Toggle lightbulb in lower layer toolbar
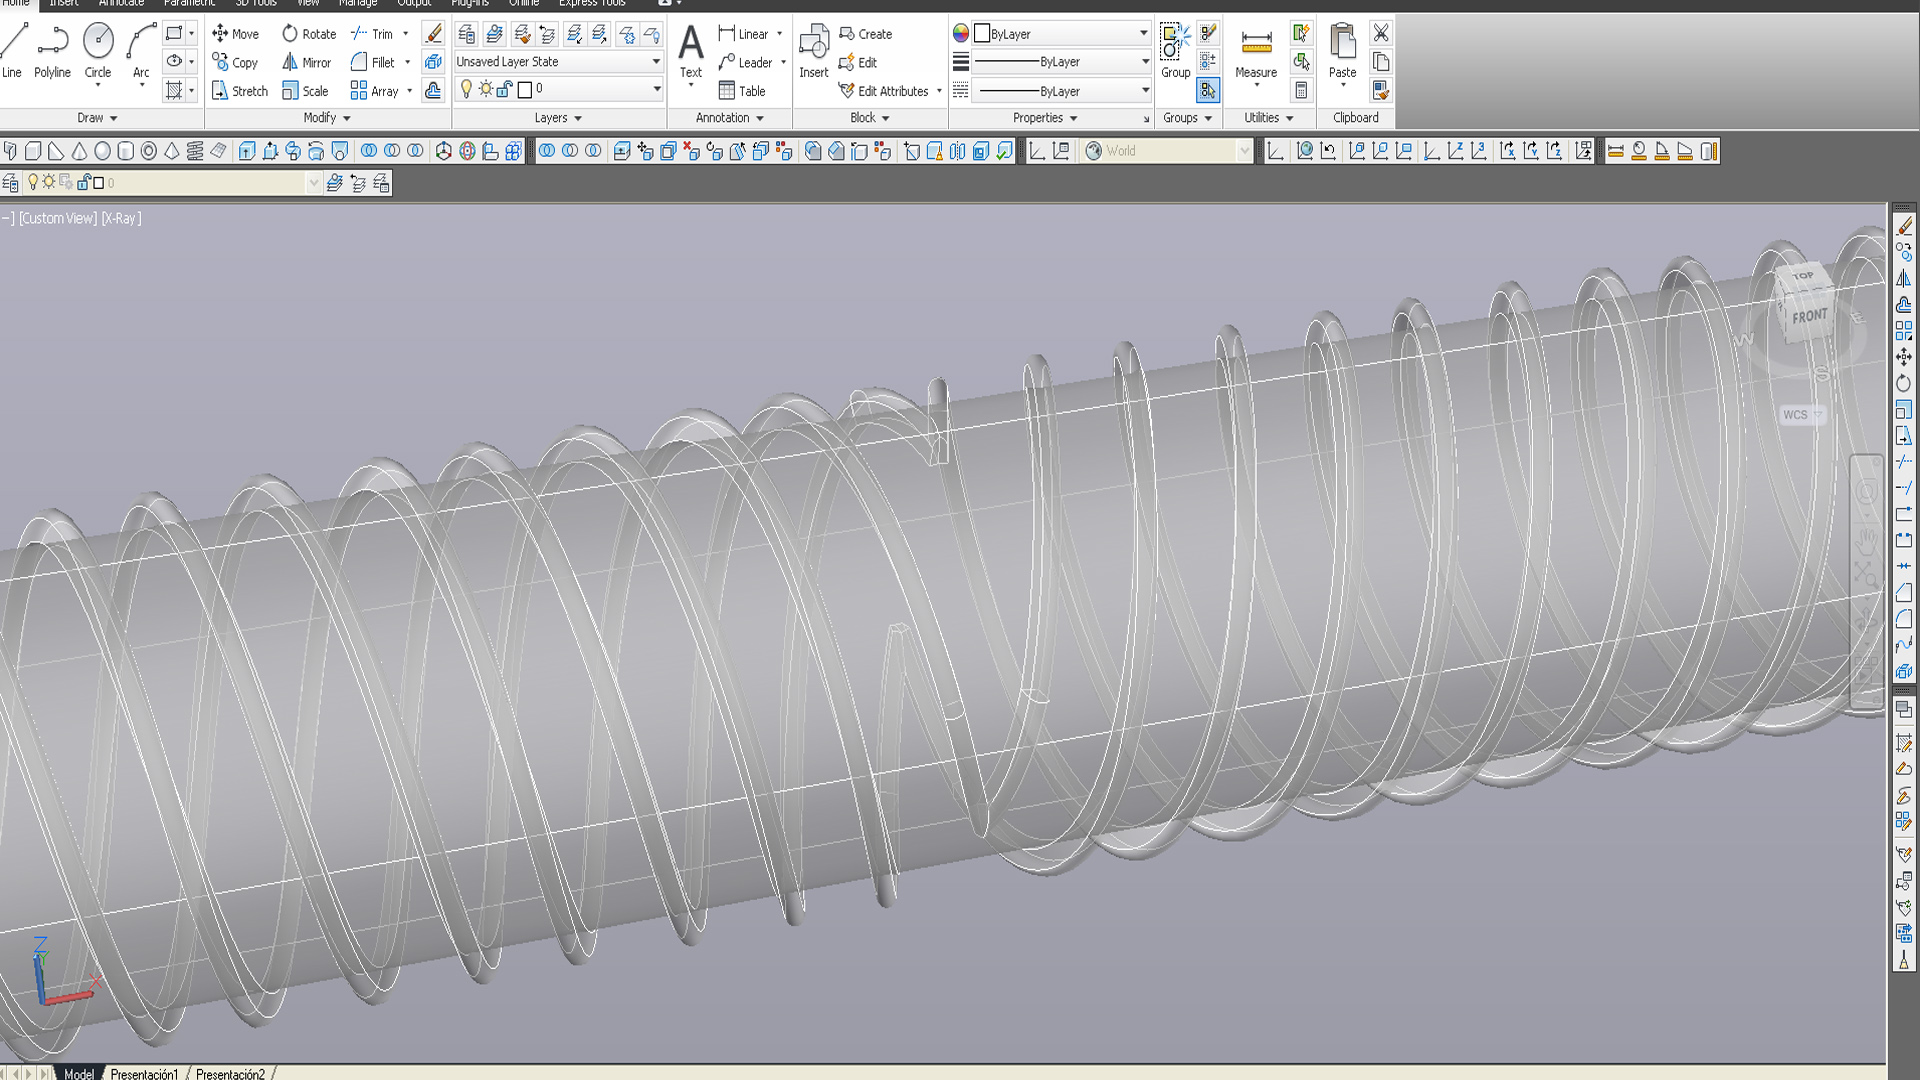 (x=32, y=182)
